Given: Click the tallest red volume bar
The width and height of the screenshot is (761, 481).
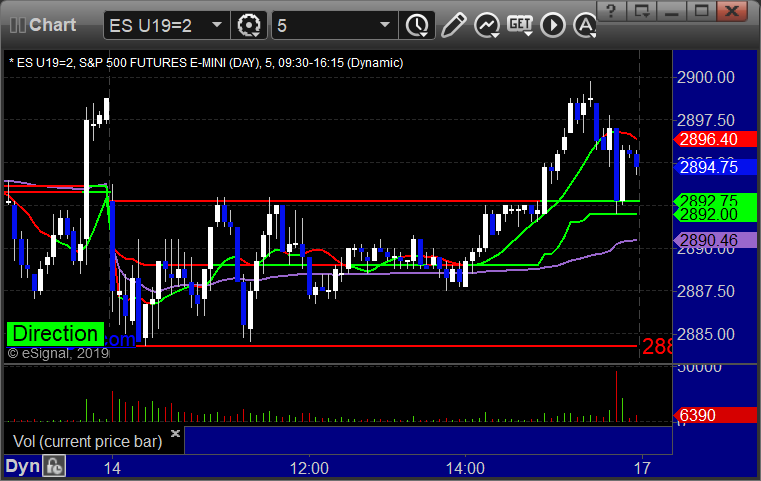Looking at the screenshot, I should [x=616, y=396].
